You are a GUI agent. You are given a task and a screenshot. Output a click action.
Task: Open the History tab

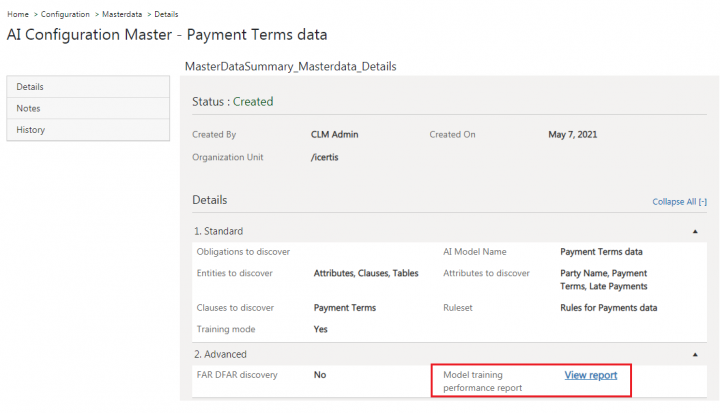pyautogui.click(x=31, y=130)
